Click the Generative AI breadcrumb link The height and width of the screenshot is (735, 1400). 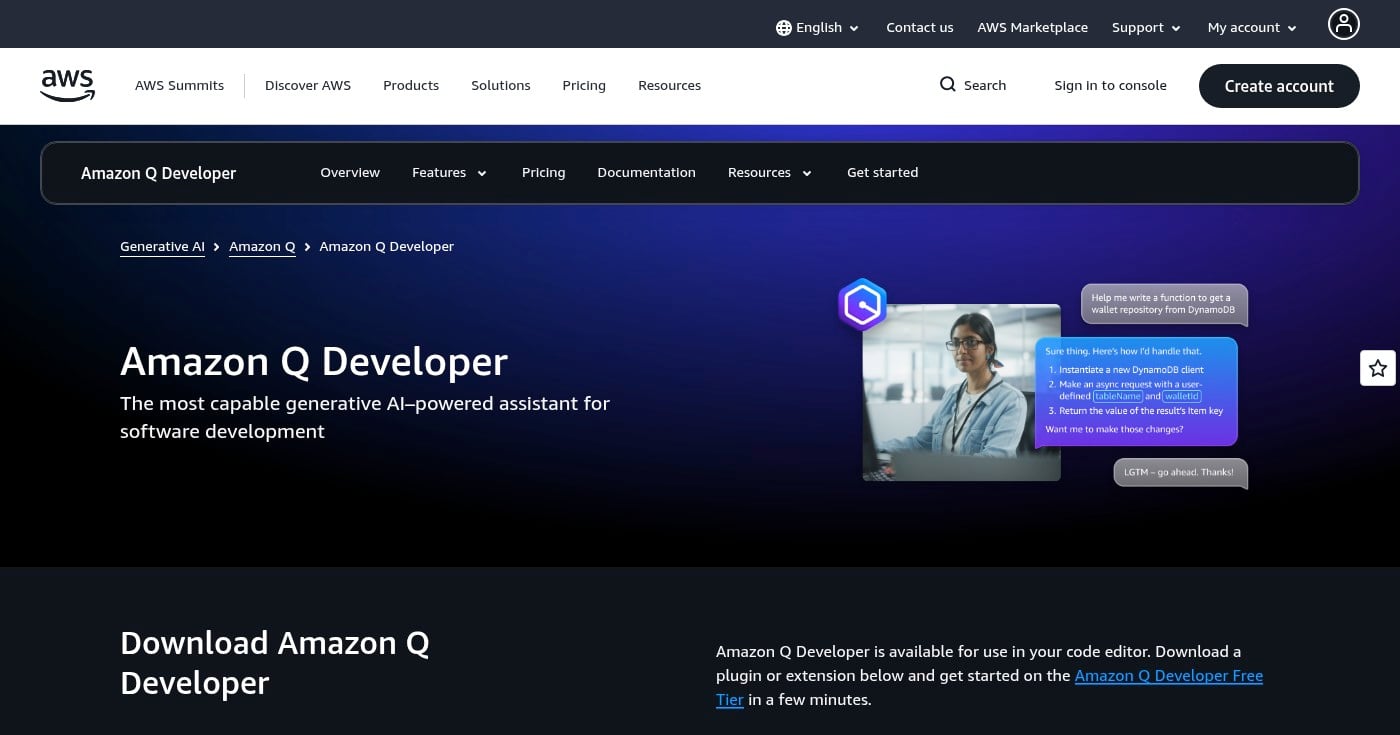pyautogui.click(x=162, y=247)
